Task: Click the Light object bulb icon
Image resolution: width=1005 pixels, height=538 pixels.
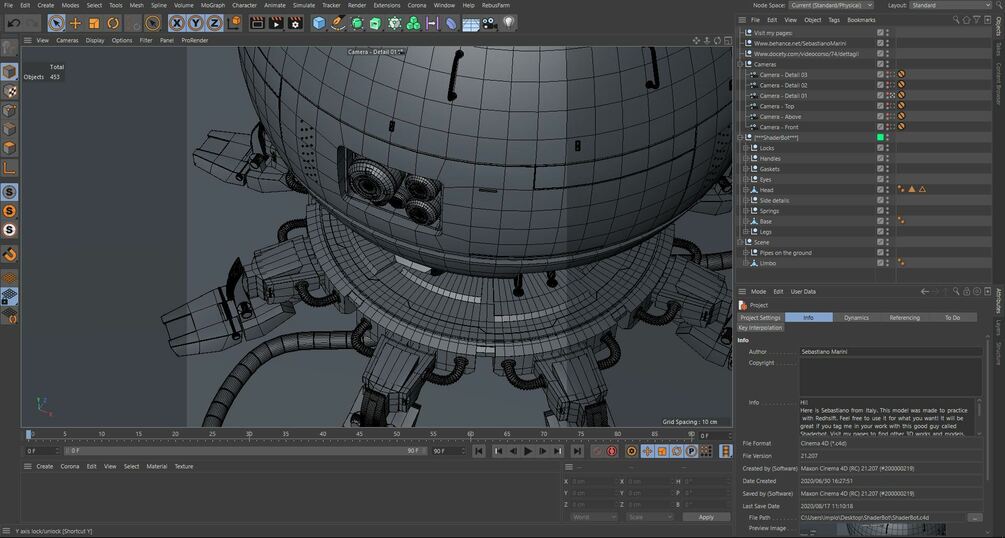Action: (x=508, y=22)
